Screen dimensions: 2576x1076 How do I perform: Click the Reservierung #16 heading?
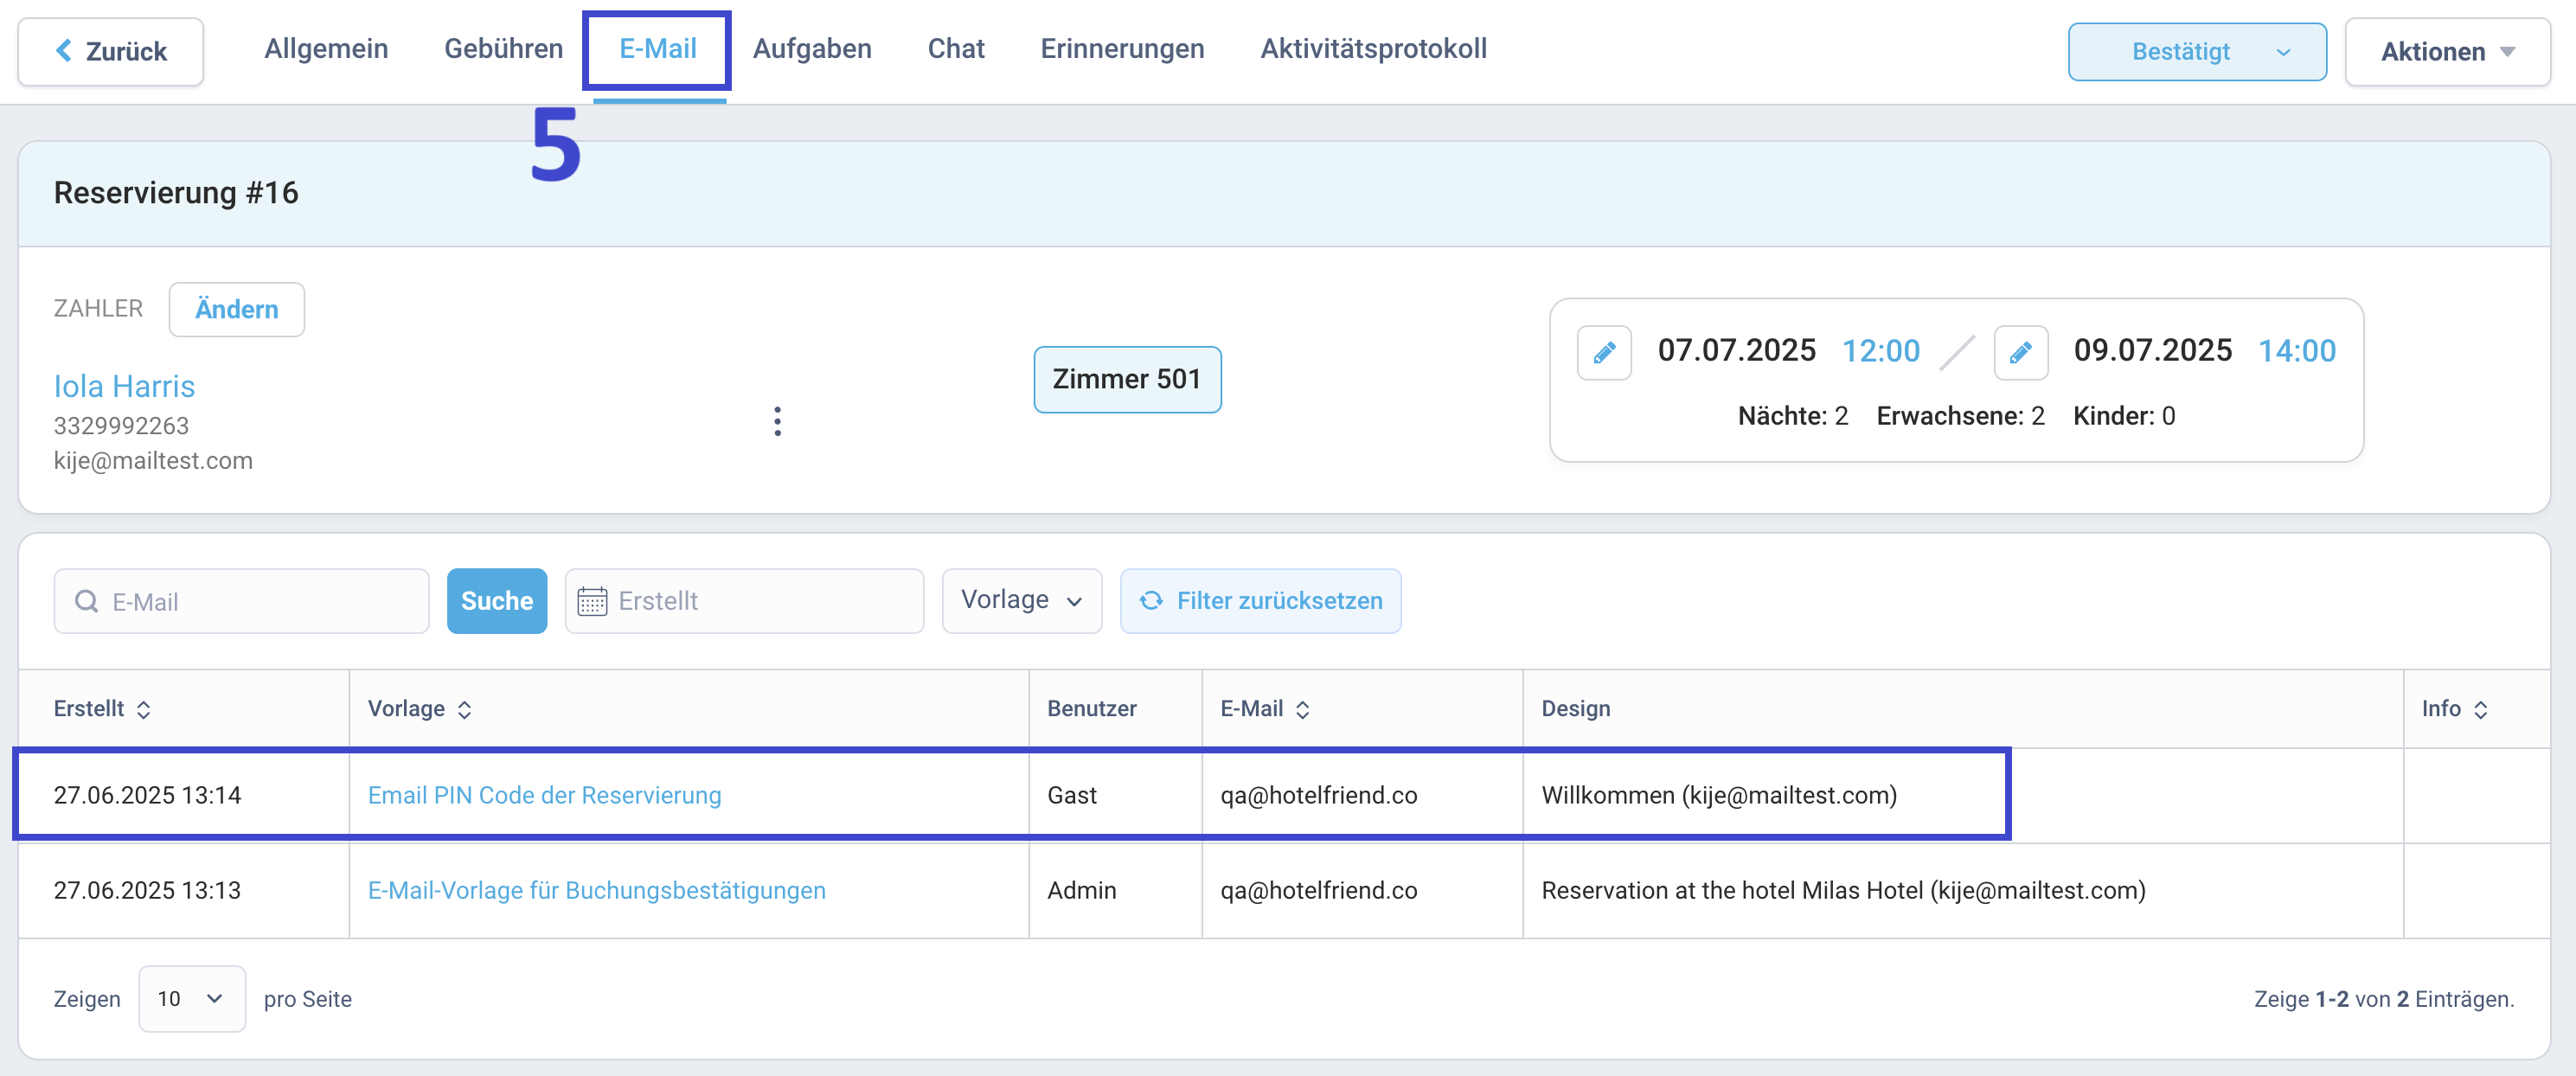(176, 192)
